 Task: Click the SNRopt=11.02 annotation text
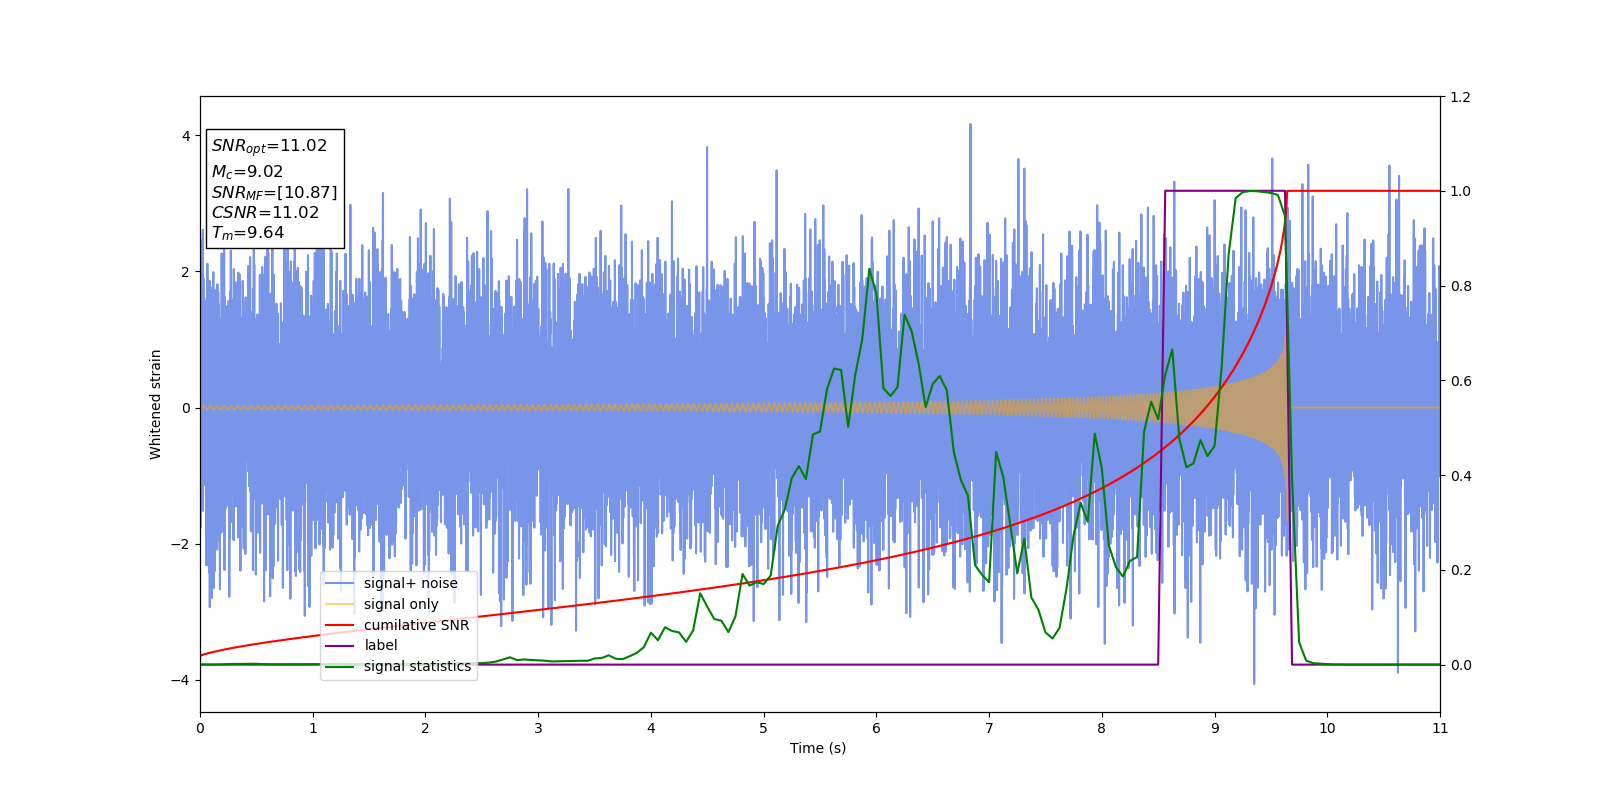pos(269,146)
